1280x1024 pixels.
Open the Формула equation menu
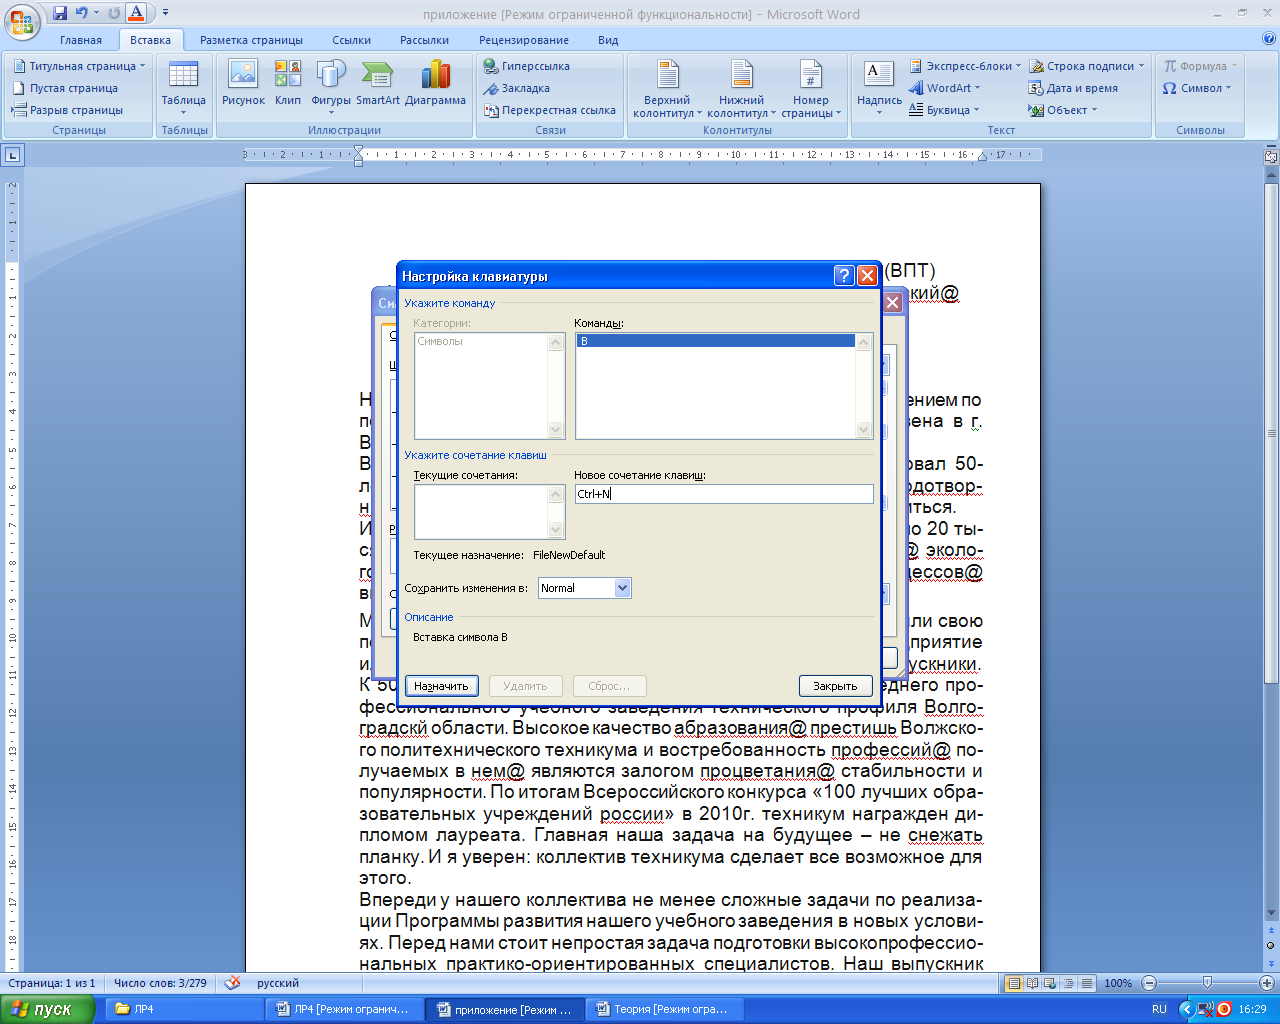[1200, 66]
